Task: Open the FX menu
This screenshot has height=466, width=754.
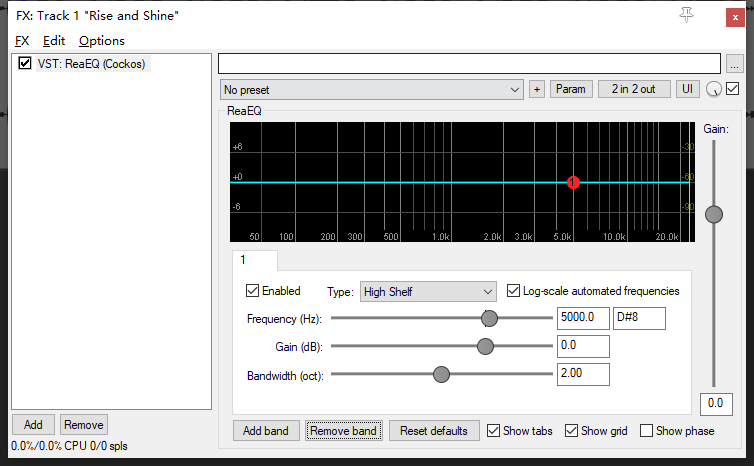Action: (22, 41)
